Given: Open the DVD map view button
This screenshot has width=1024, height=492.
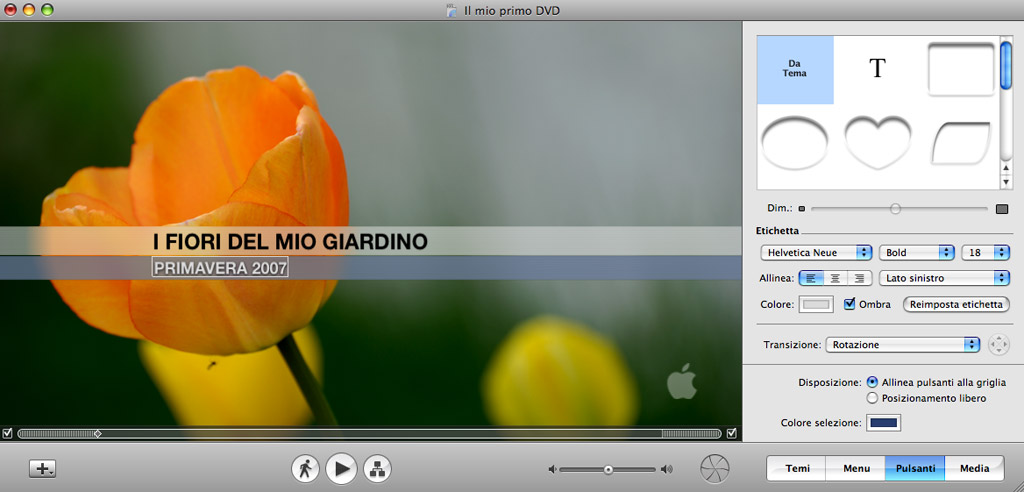Looking at the screenshot, I should (377, 468).
